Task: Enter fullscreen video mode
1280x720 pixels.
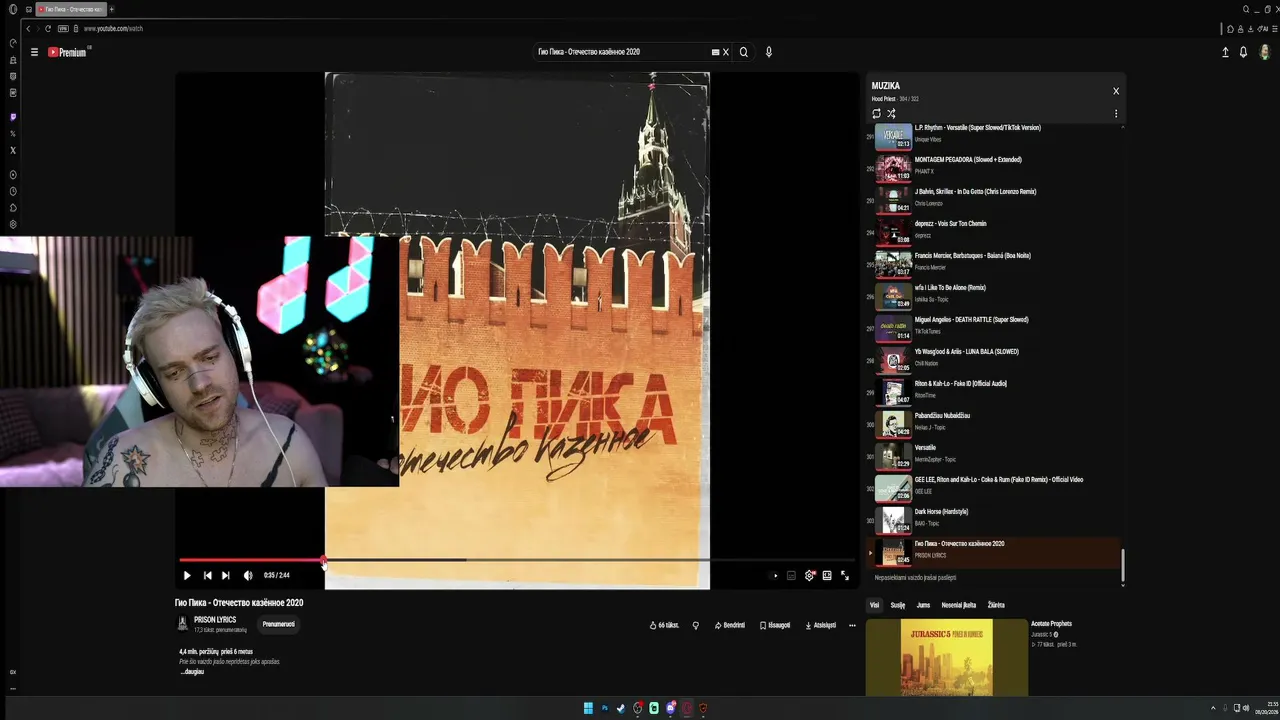Action: tap(845, 575)
